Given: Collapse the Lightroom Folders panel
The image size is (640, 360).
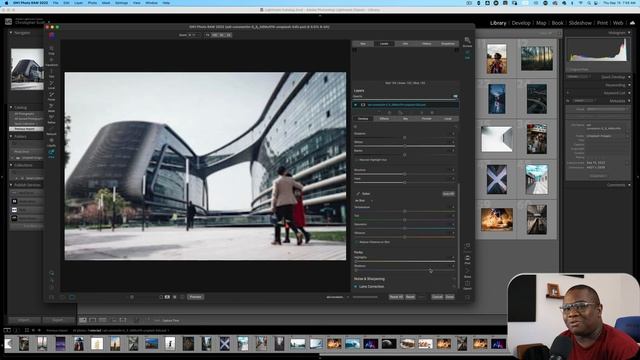Looking at the screenshot, I should (11, 136).
